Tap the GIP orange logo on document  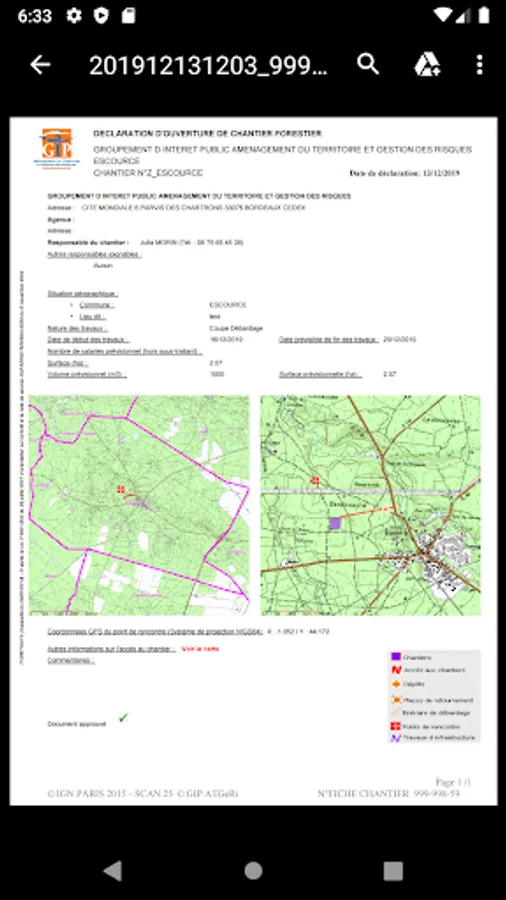[56, 148]
